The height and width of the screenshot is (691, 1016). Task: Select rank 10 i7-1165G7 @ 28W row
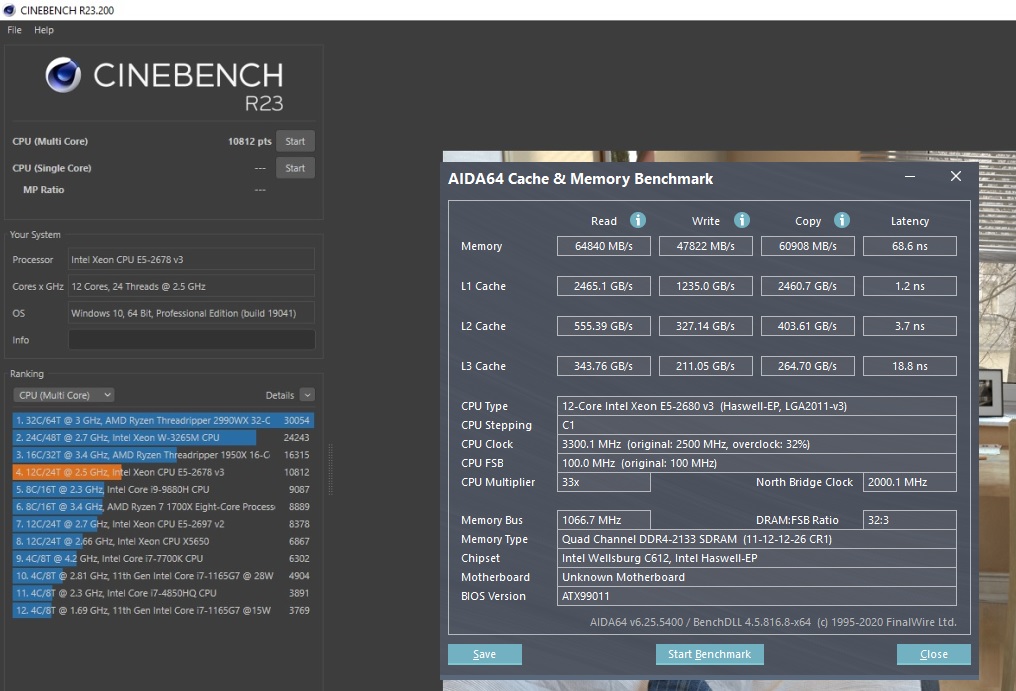pos(163,576)
